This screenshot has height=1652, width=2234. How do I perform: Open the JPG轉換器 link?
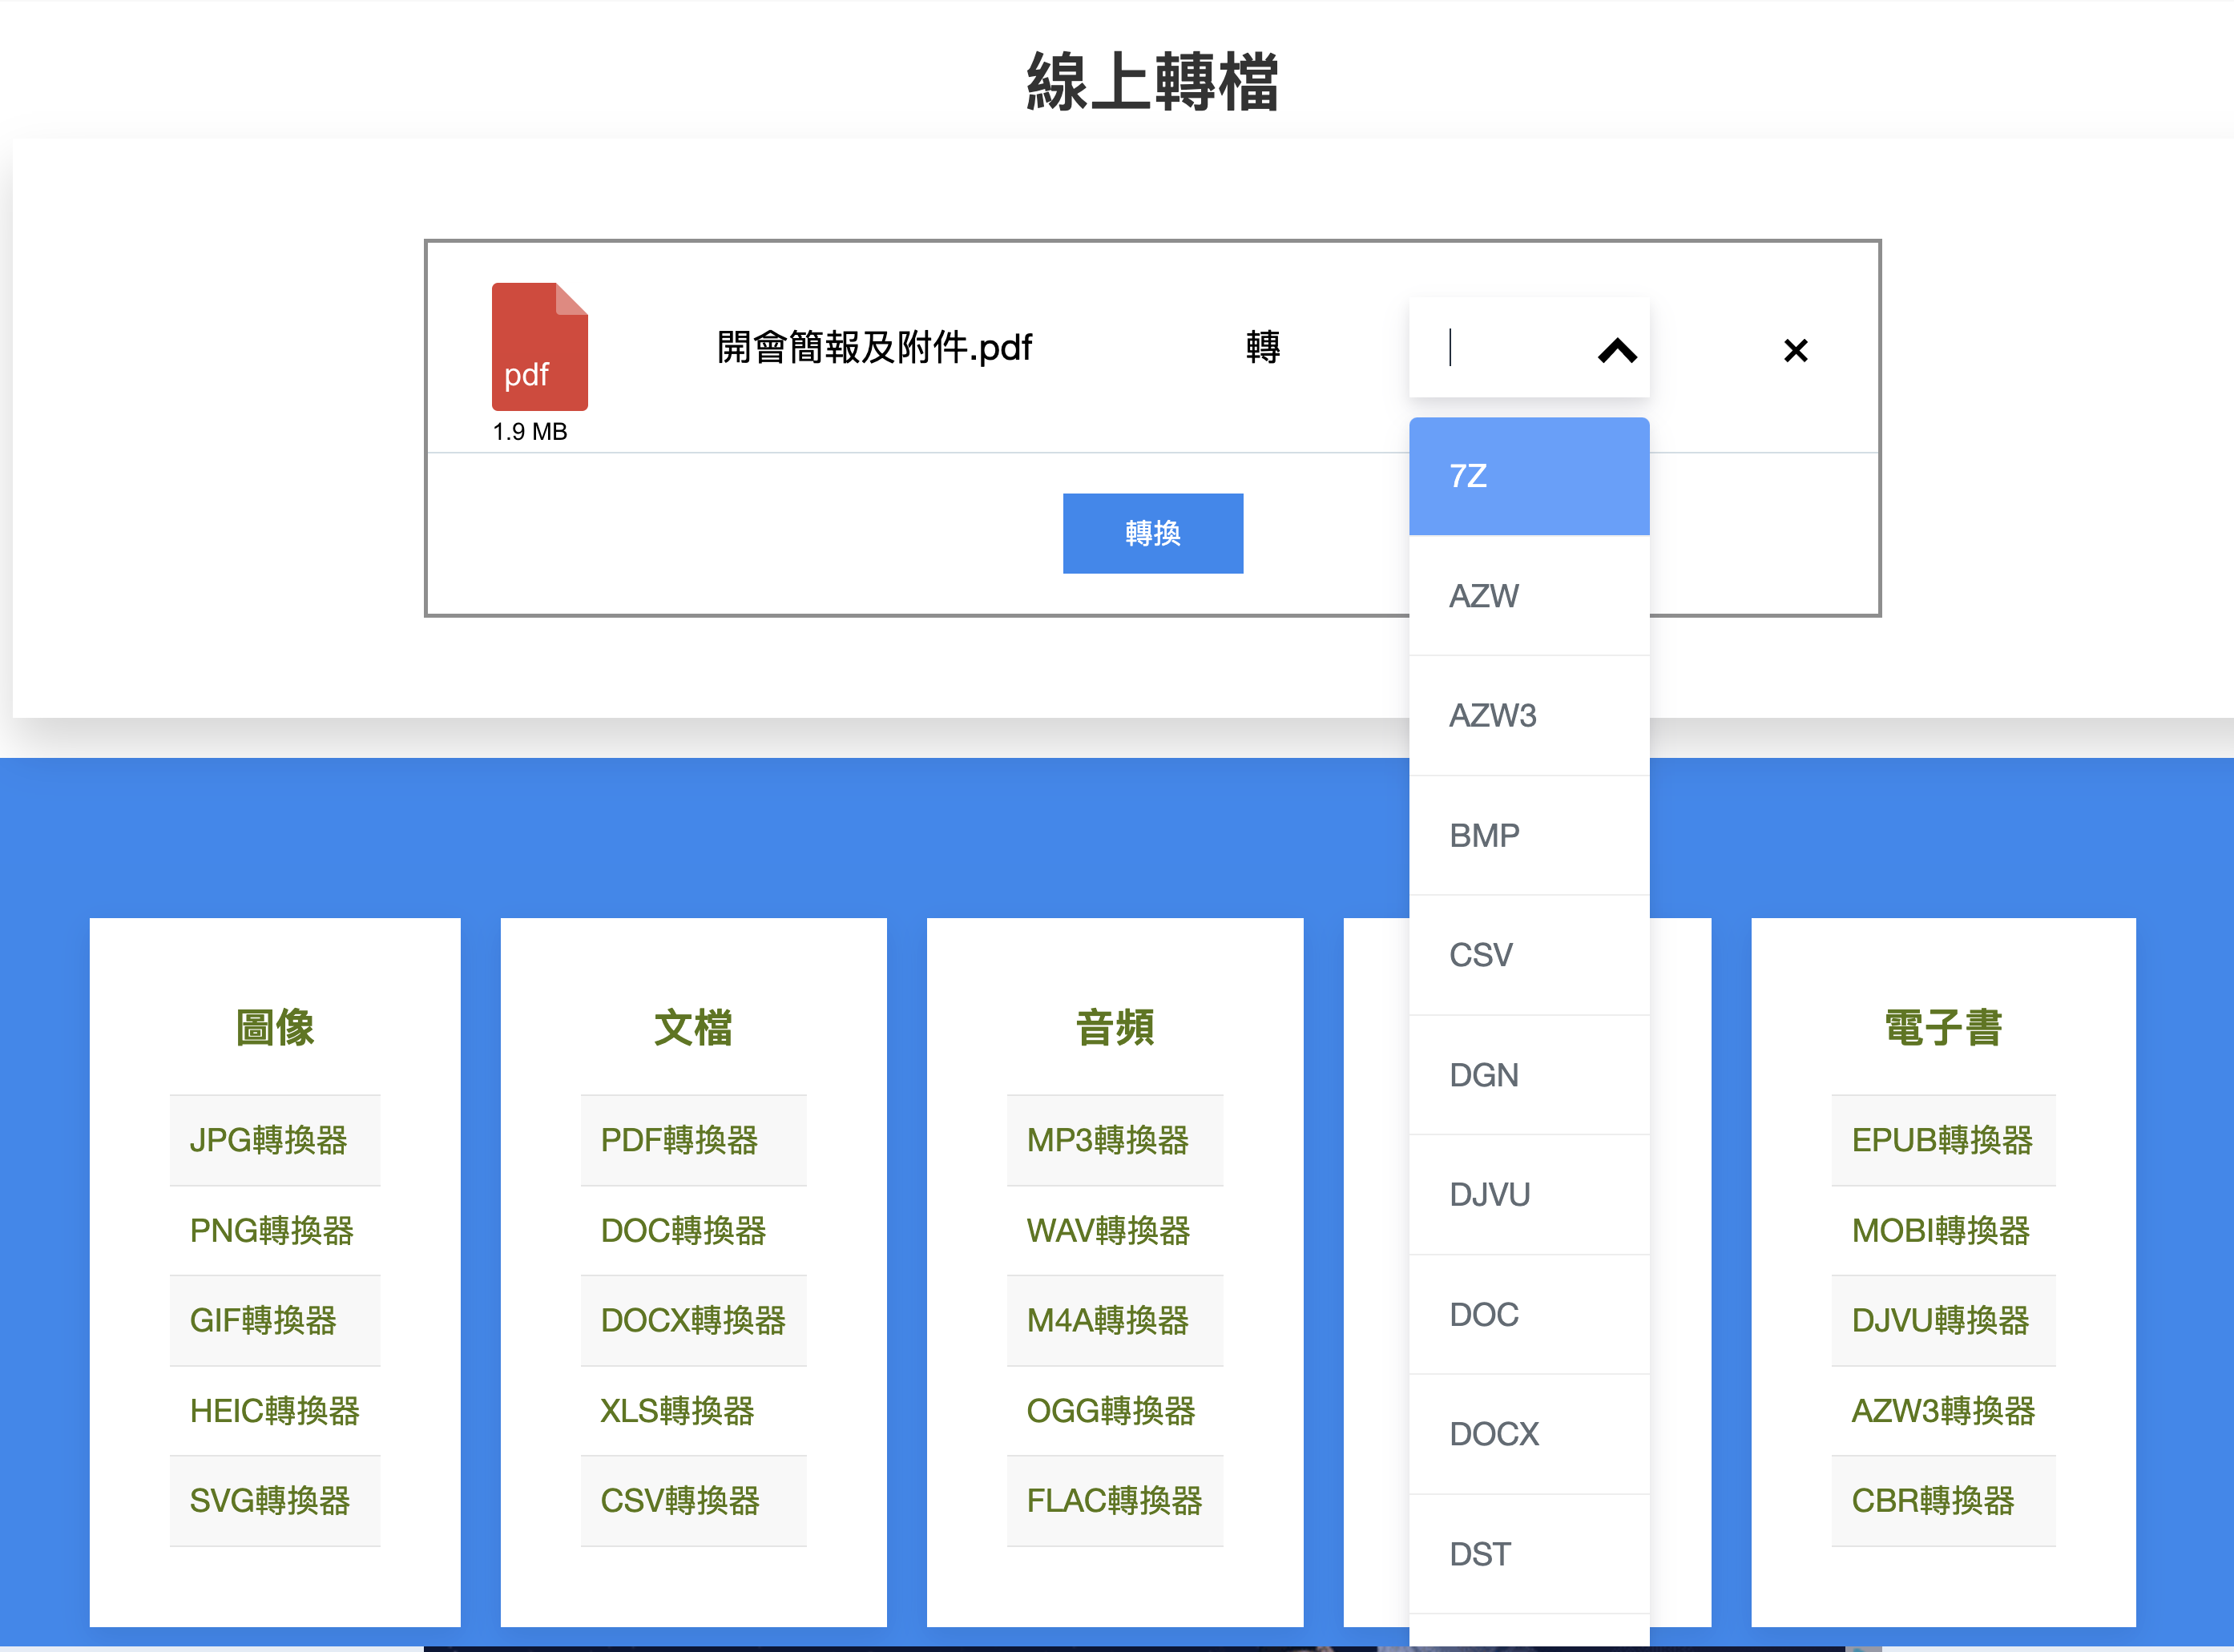tap(268, 1140)
